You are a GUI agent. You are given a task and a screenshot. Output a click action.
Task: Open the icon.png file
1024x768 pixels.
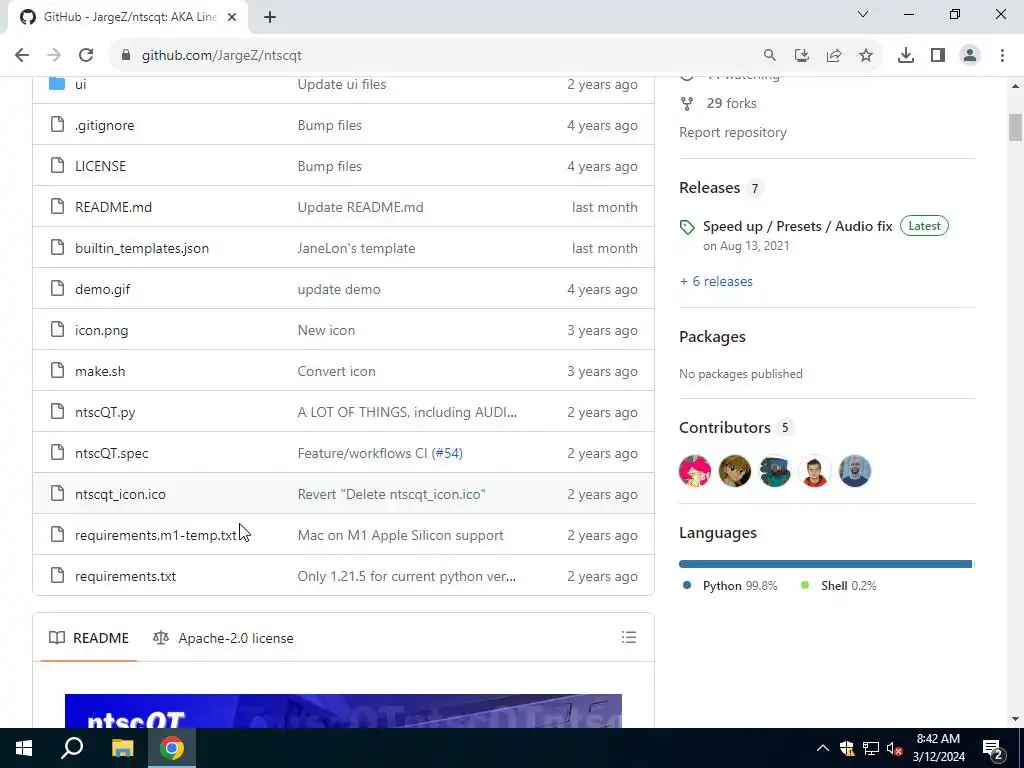pyautogui.click(x=101, y=330)
